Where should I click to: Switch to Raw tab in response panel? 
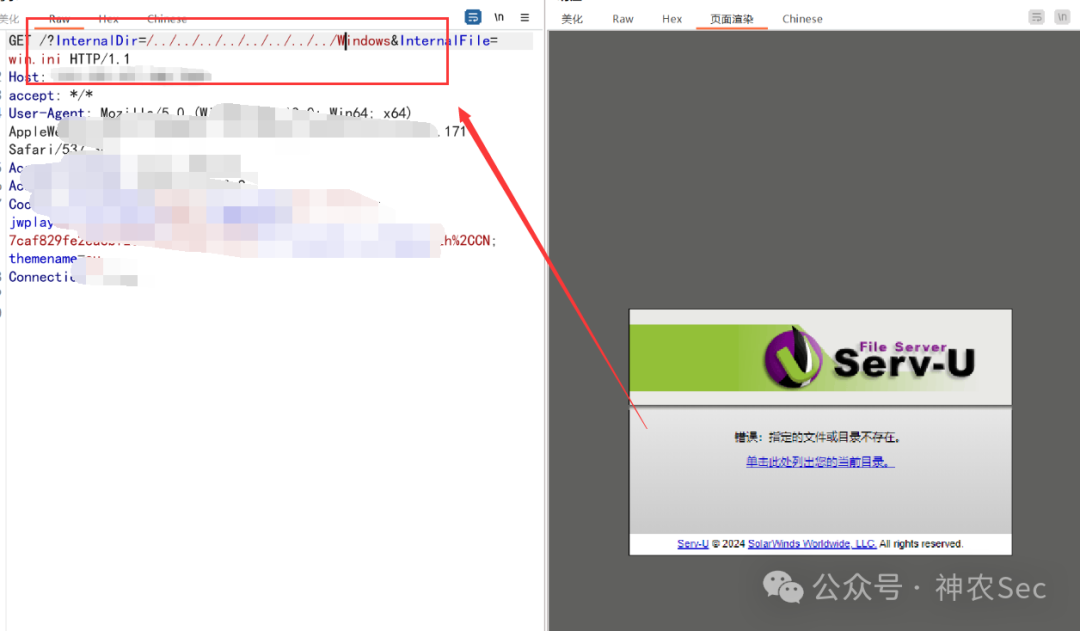point(623,19)
